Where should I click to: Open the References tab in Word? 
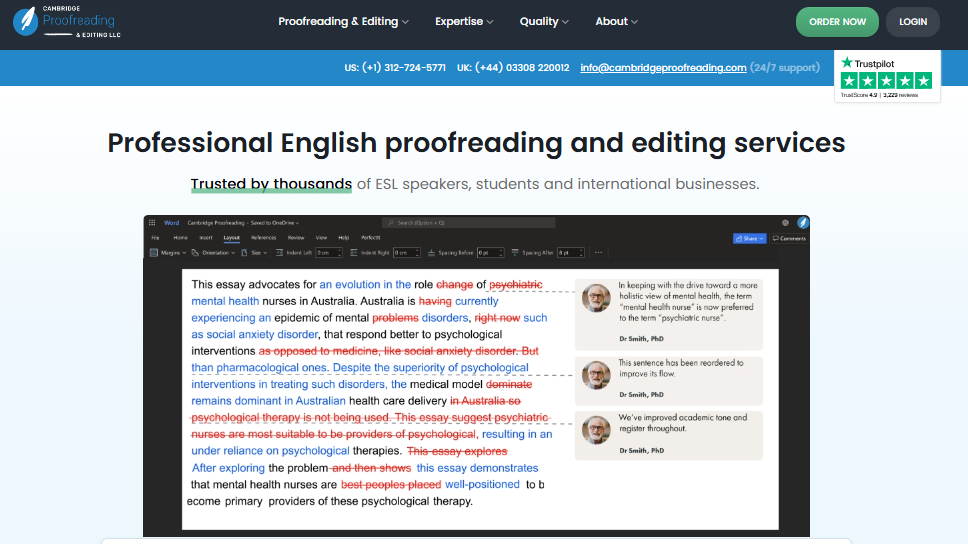pos(264,238)
